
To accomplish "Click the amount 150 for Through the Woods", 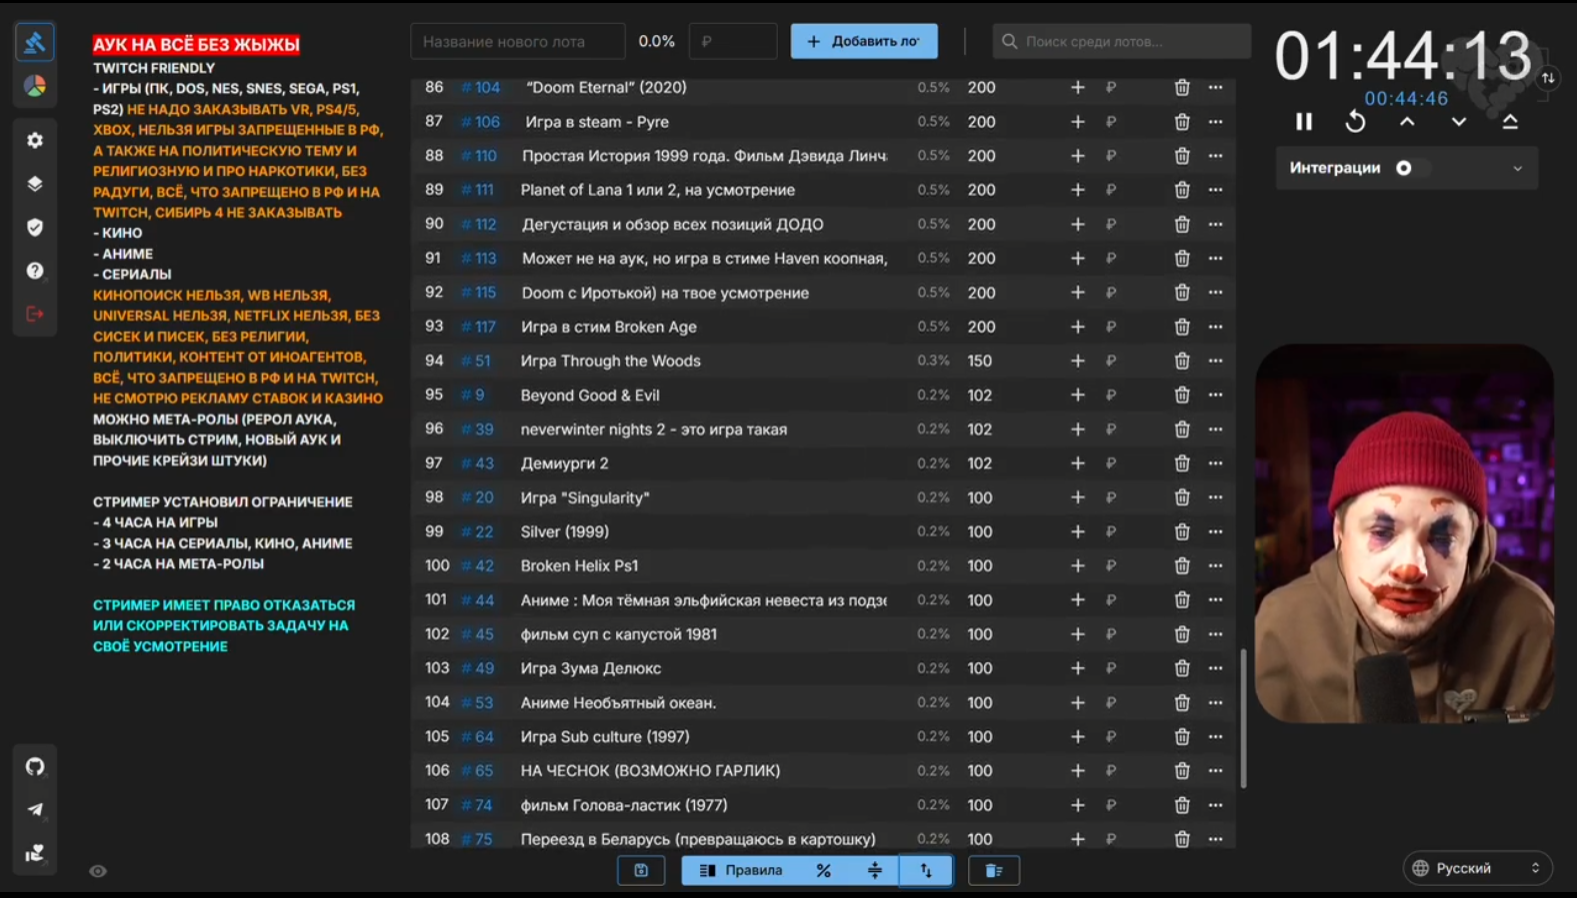I will click(980, 361).
